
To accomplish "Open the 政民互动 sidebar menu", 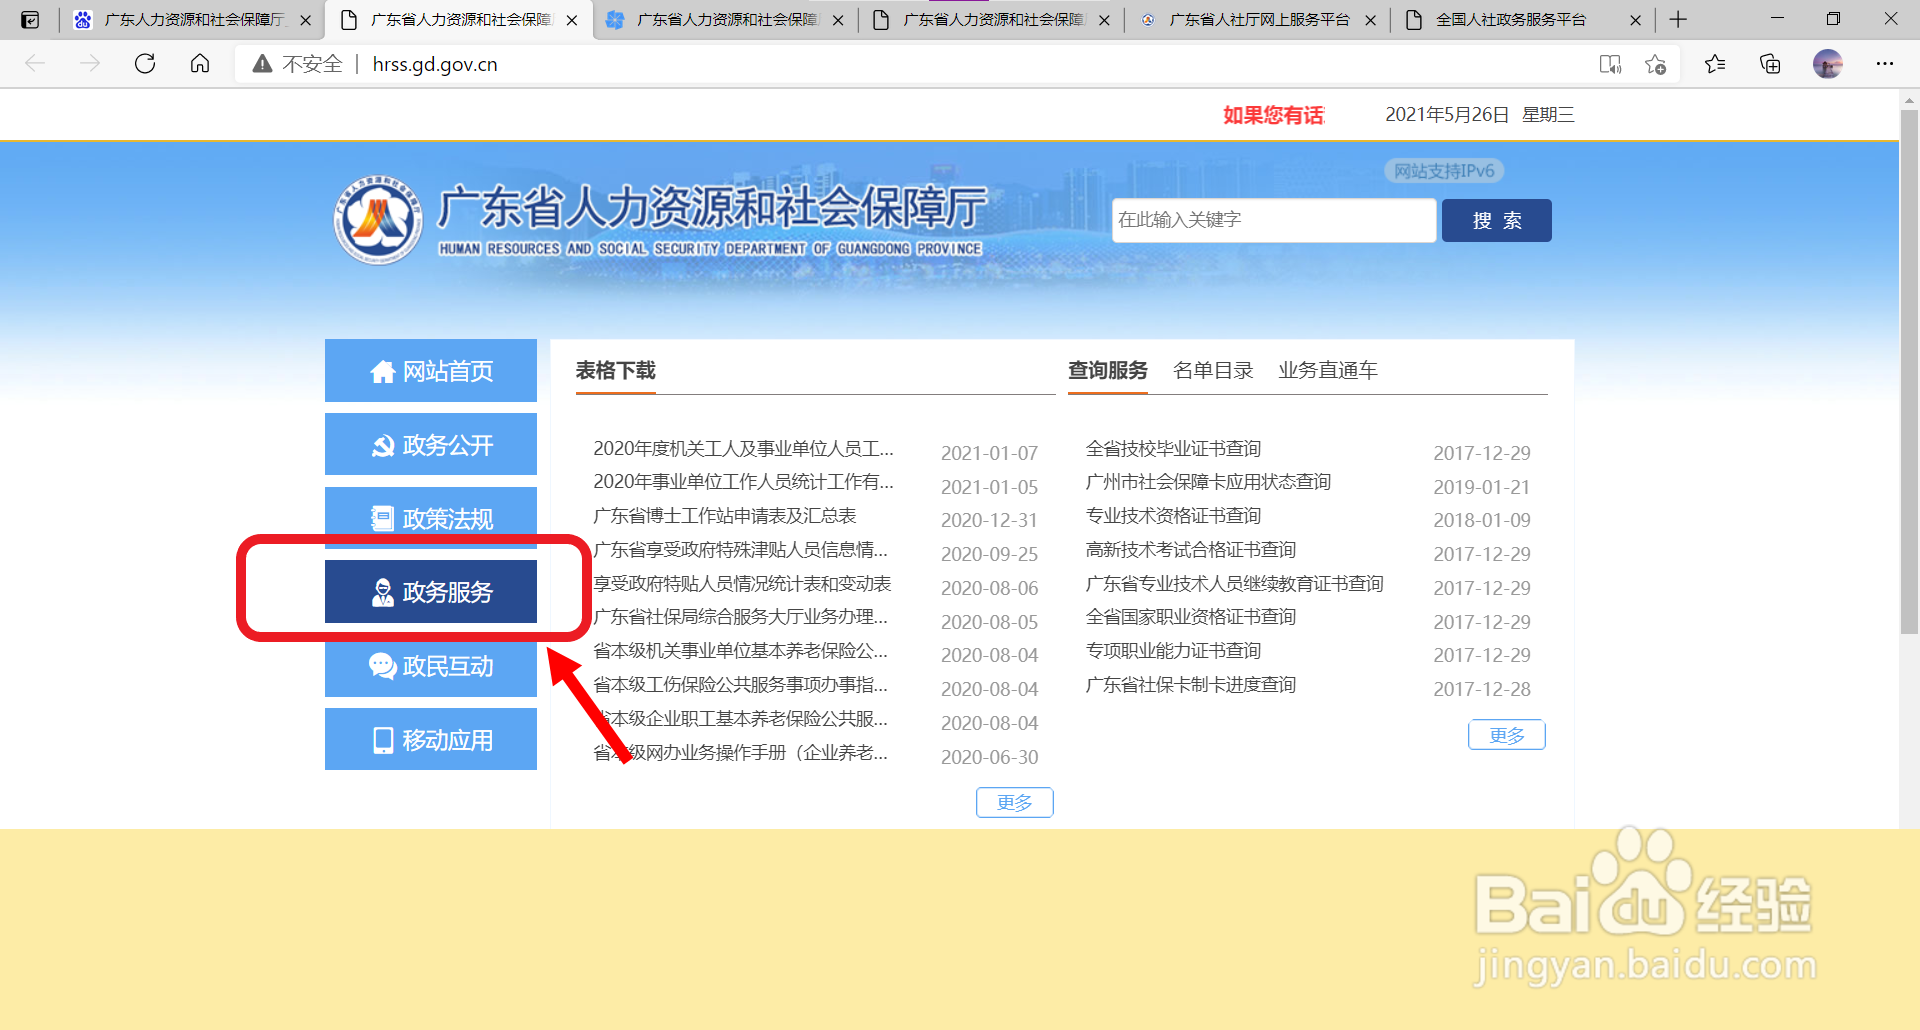I will [x=431, y=666].
